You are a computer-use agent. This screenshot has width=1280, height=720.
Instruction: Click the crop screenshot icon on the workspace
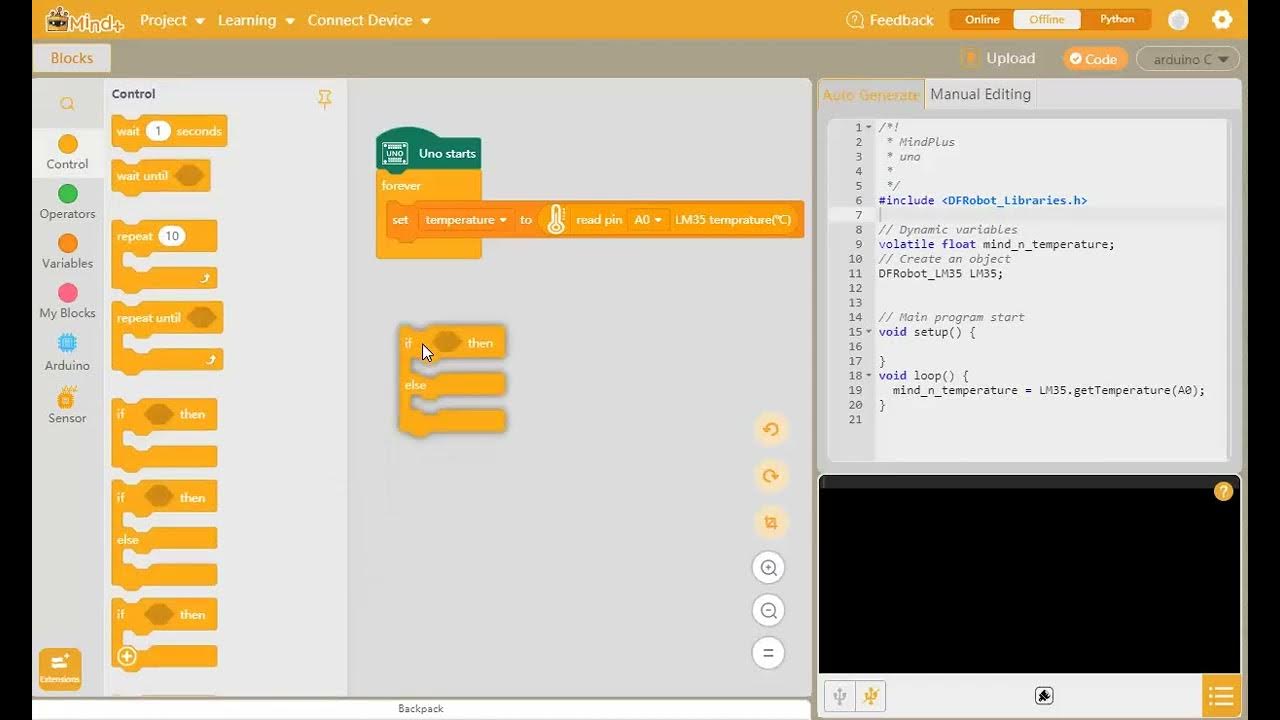(770, 522)
